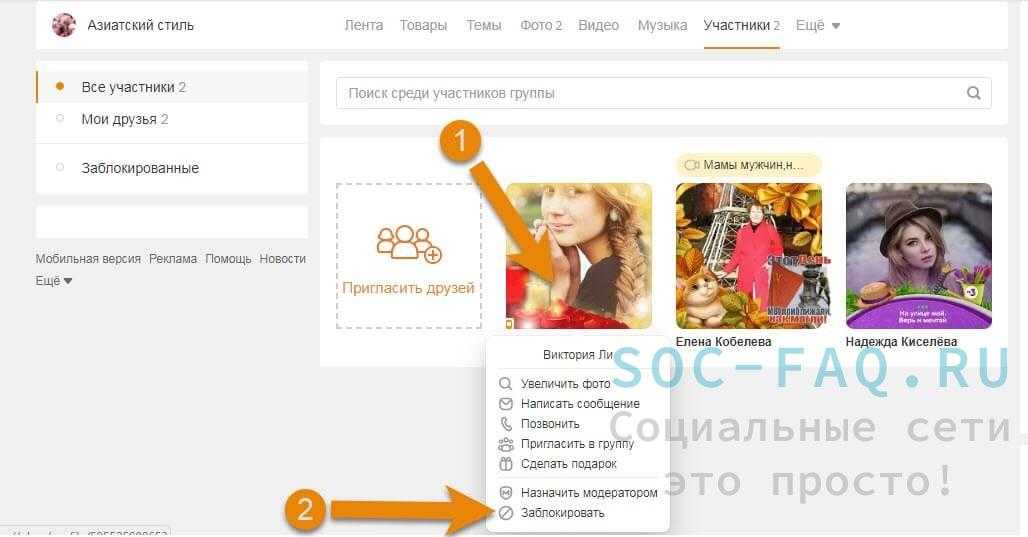Open Надежда Киселёва profile photo
The height and width of the screenshot is (537, 1028).
pos(918,255)
